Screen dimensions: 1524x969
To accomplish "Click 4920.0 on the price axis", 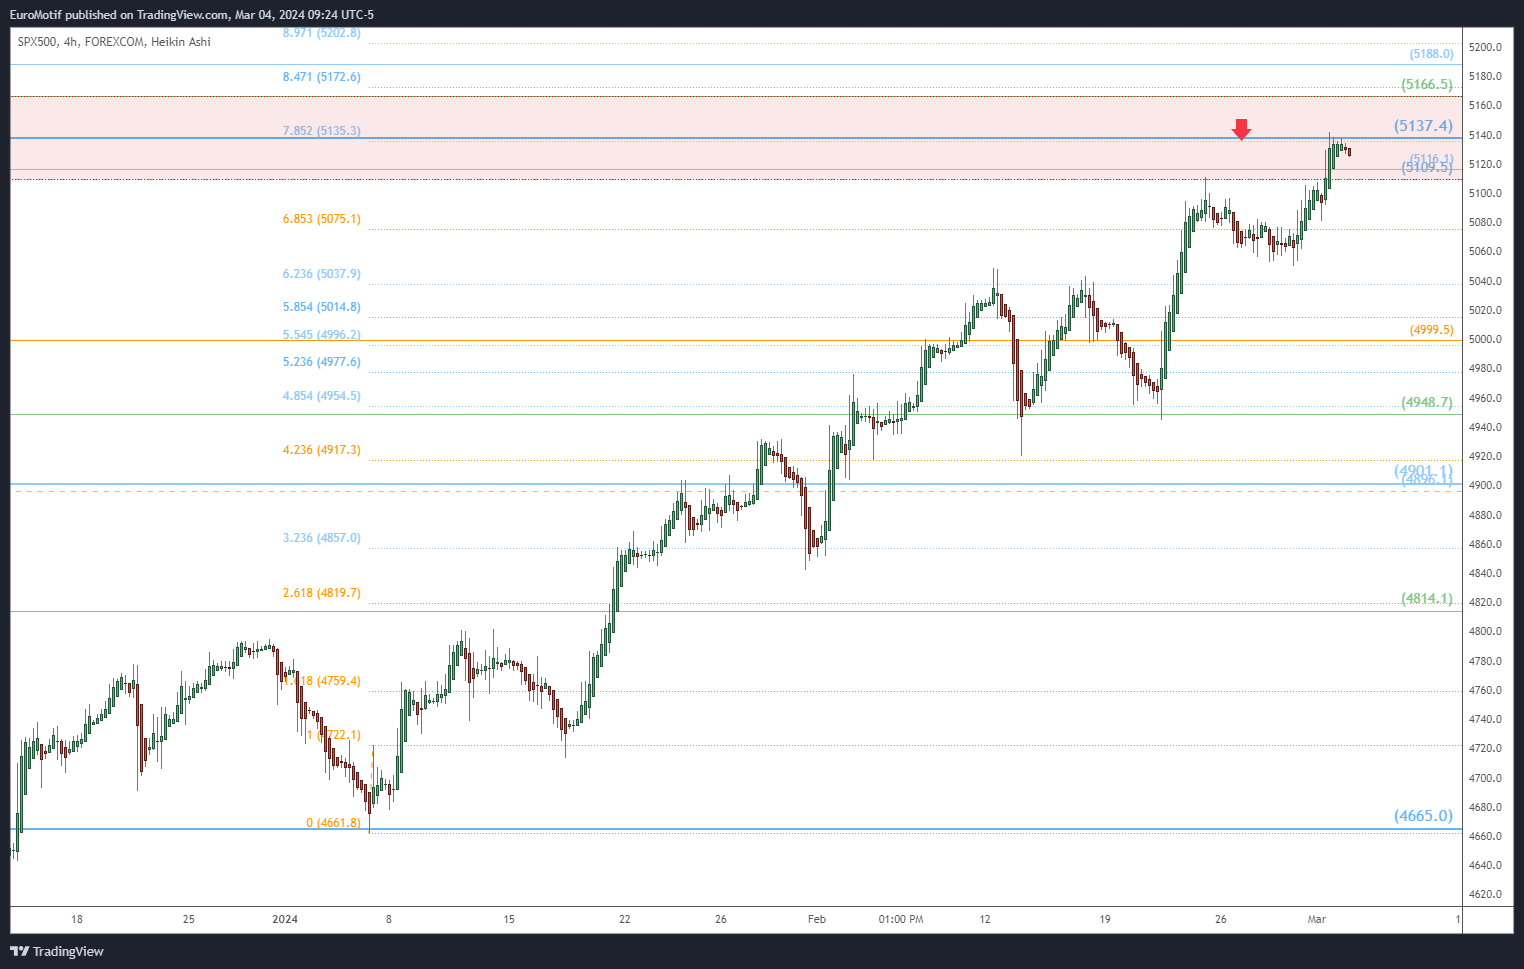I will [x=1485, y=456].
